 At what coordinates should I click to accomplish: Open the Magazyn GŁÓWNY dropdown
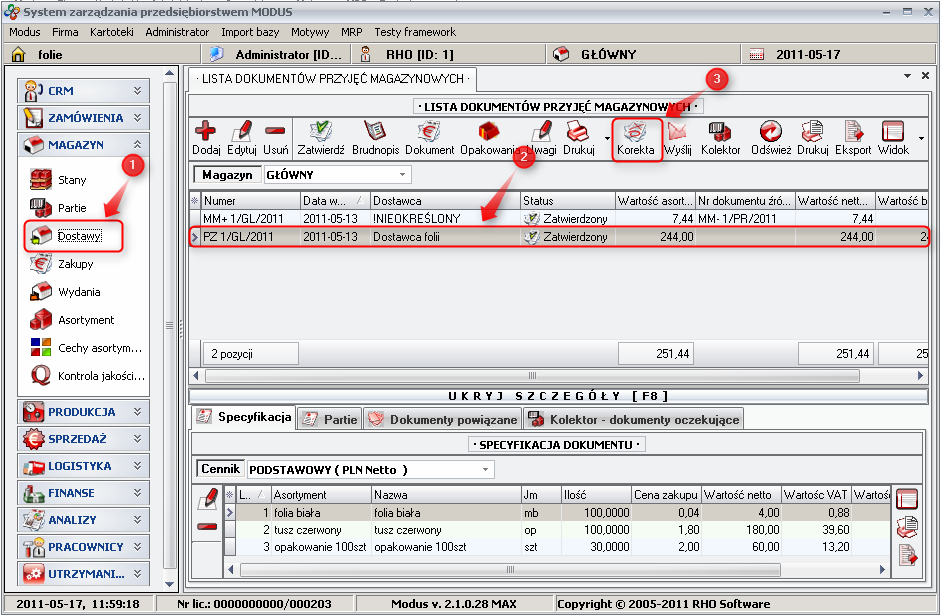click(x=403, y=175)
